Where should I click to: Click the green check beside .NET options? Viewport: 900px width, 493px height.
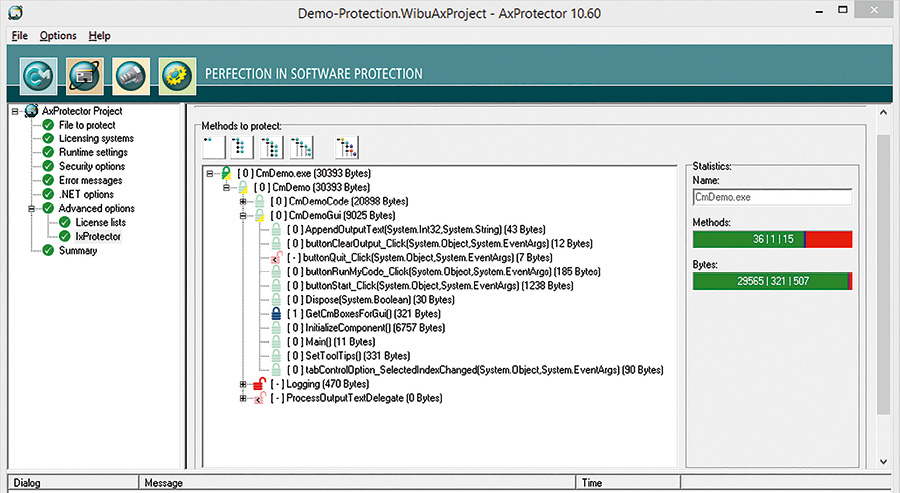click(48, 194)
